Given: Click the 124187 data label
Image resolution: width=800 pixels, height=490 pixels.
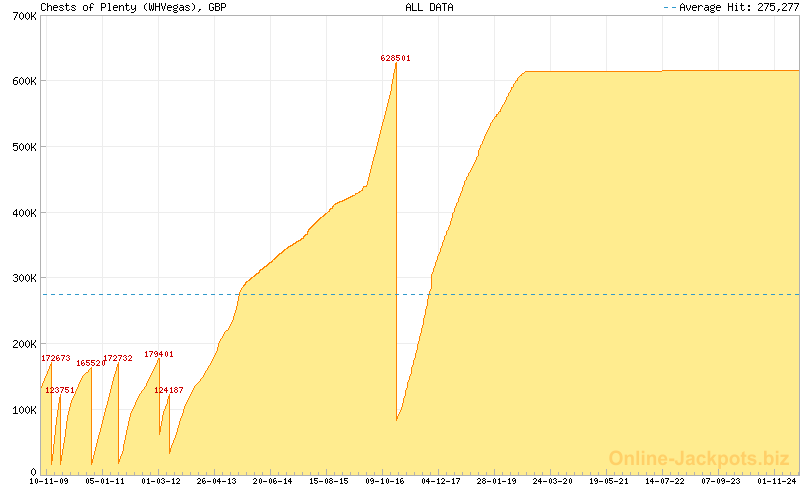Looking at the screenshot, I should click(169, 390).
